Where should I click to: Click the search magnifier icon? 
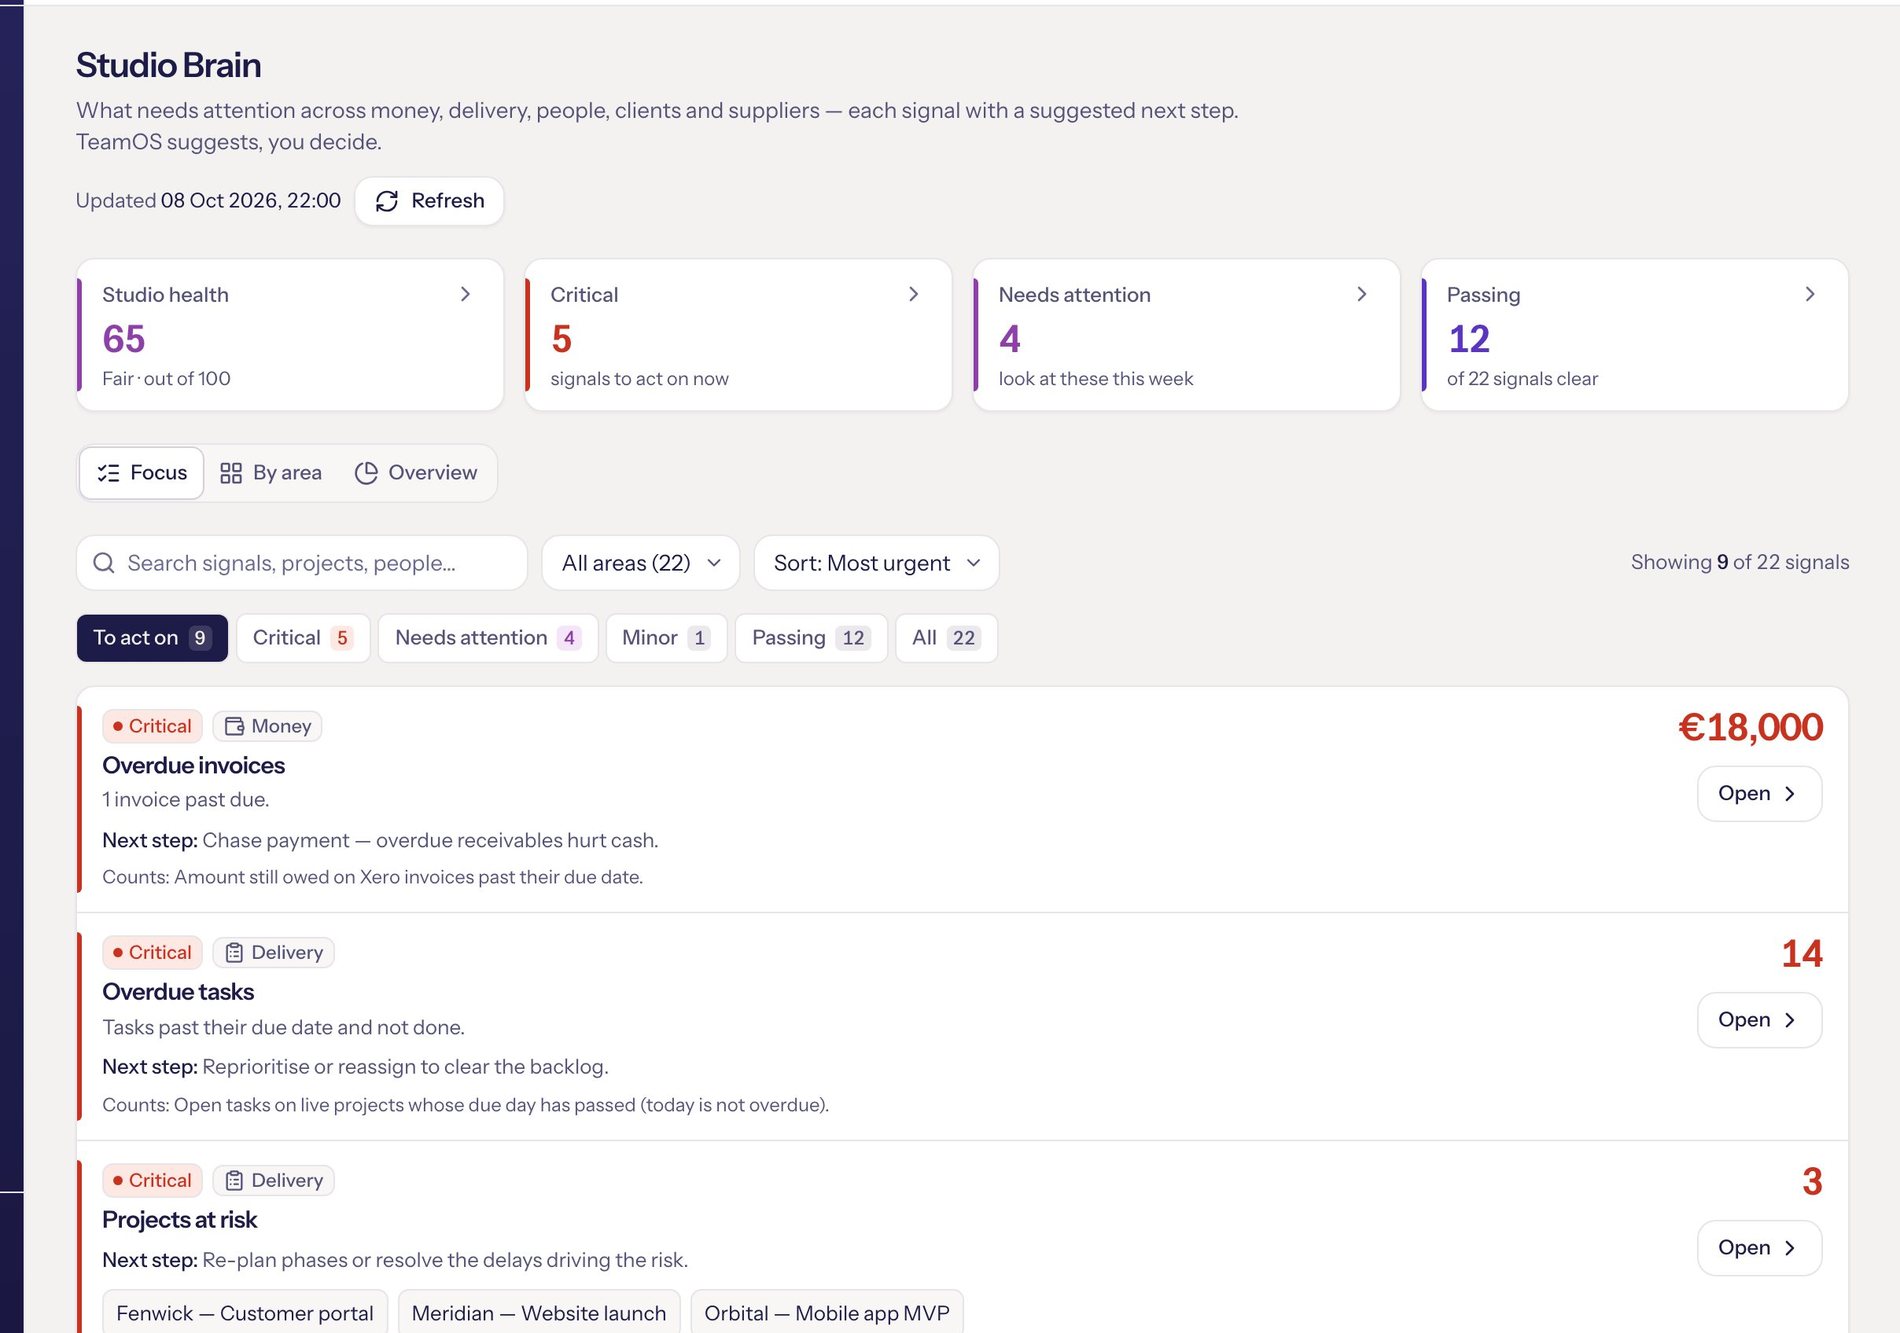104,563
